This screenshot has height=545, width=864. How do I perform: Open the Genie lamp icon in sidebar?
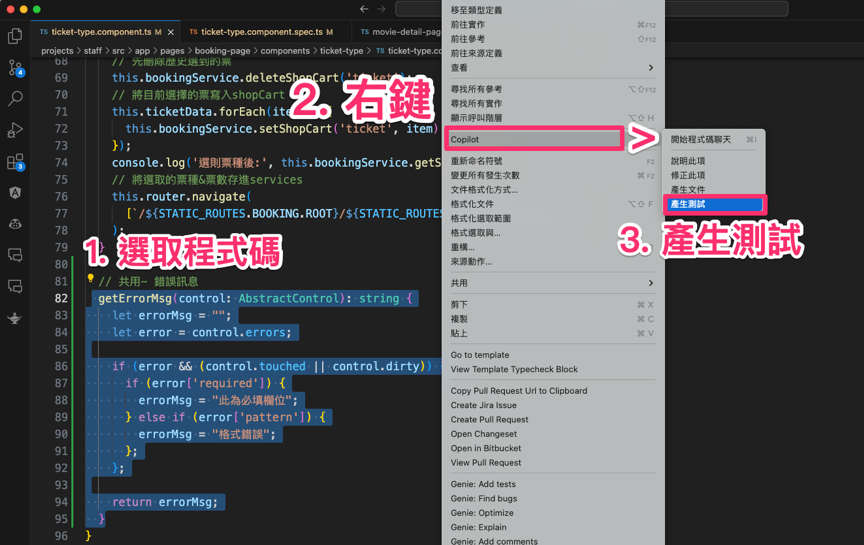click(x=15, y=318)
